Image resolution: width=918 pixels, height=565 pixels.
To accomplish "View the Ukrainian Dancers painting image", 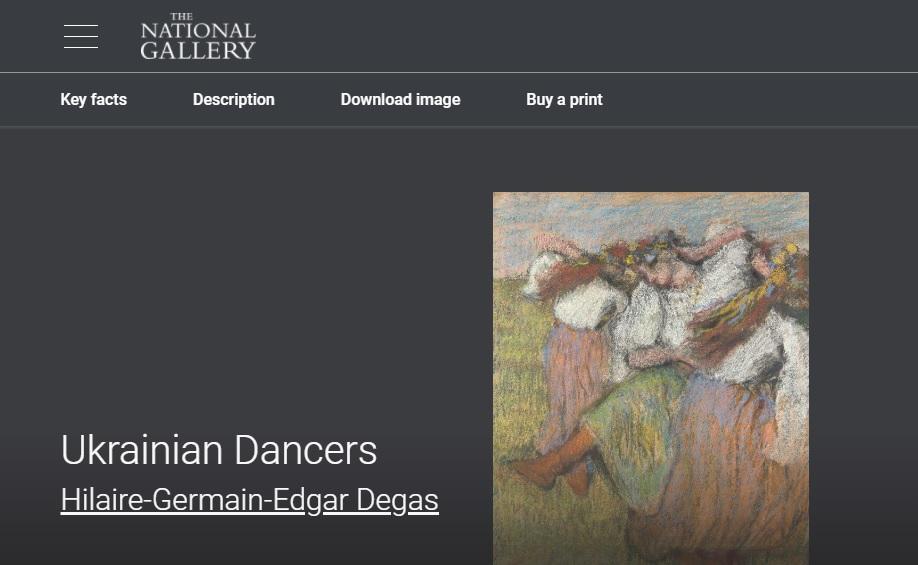I will click(x=651, y=378).
